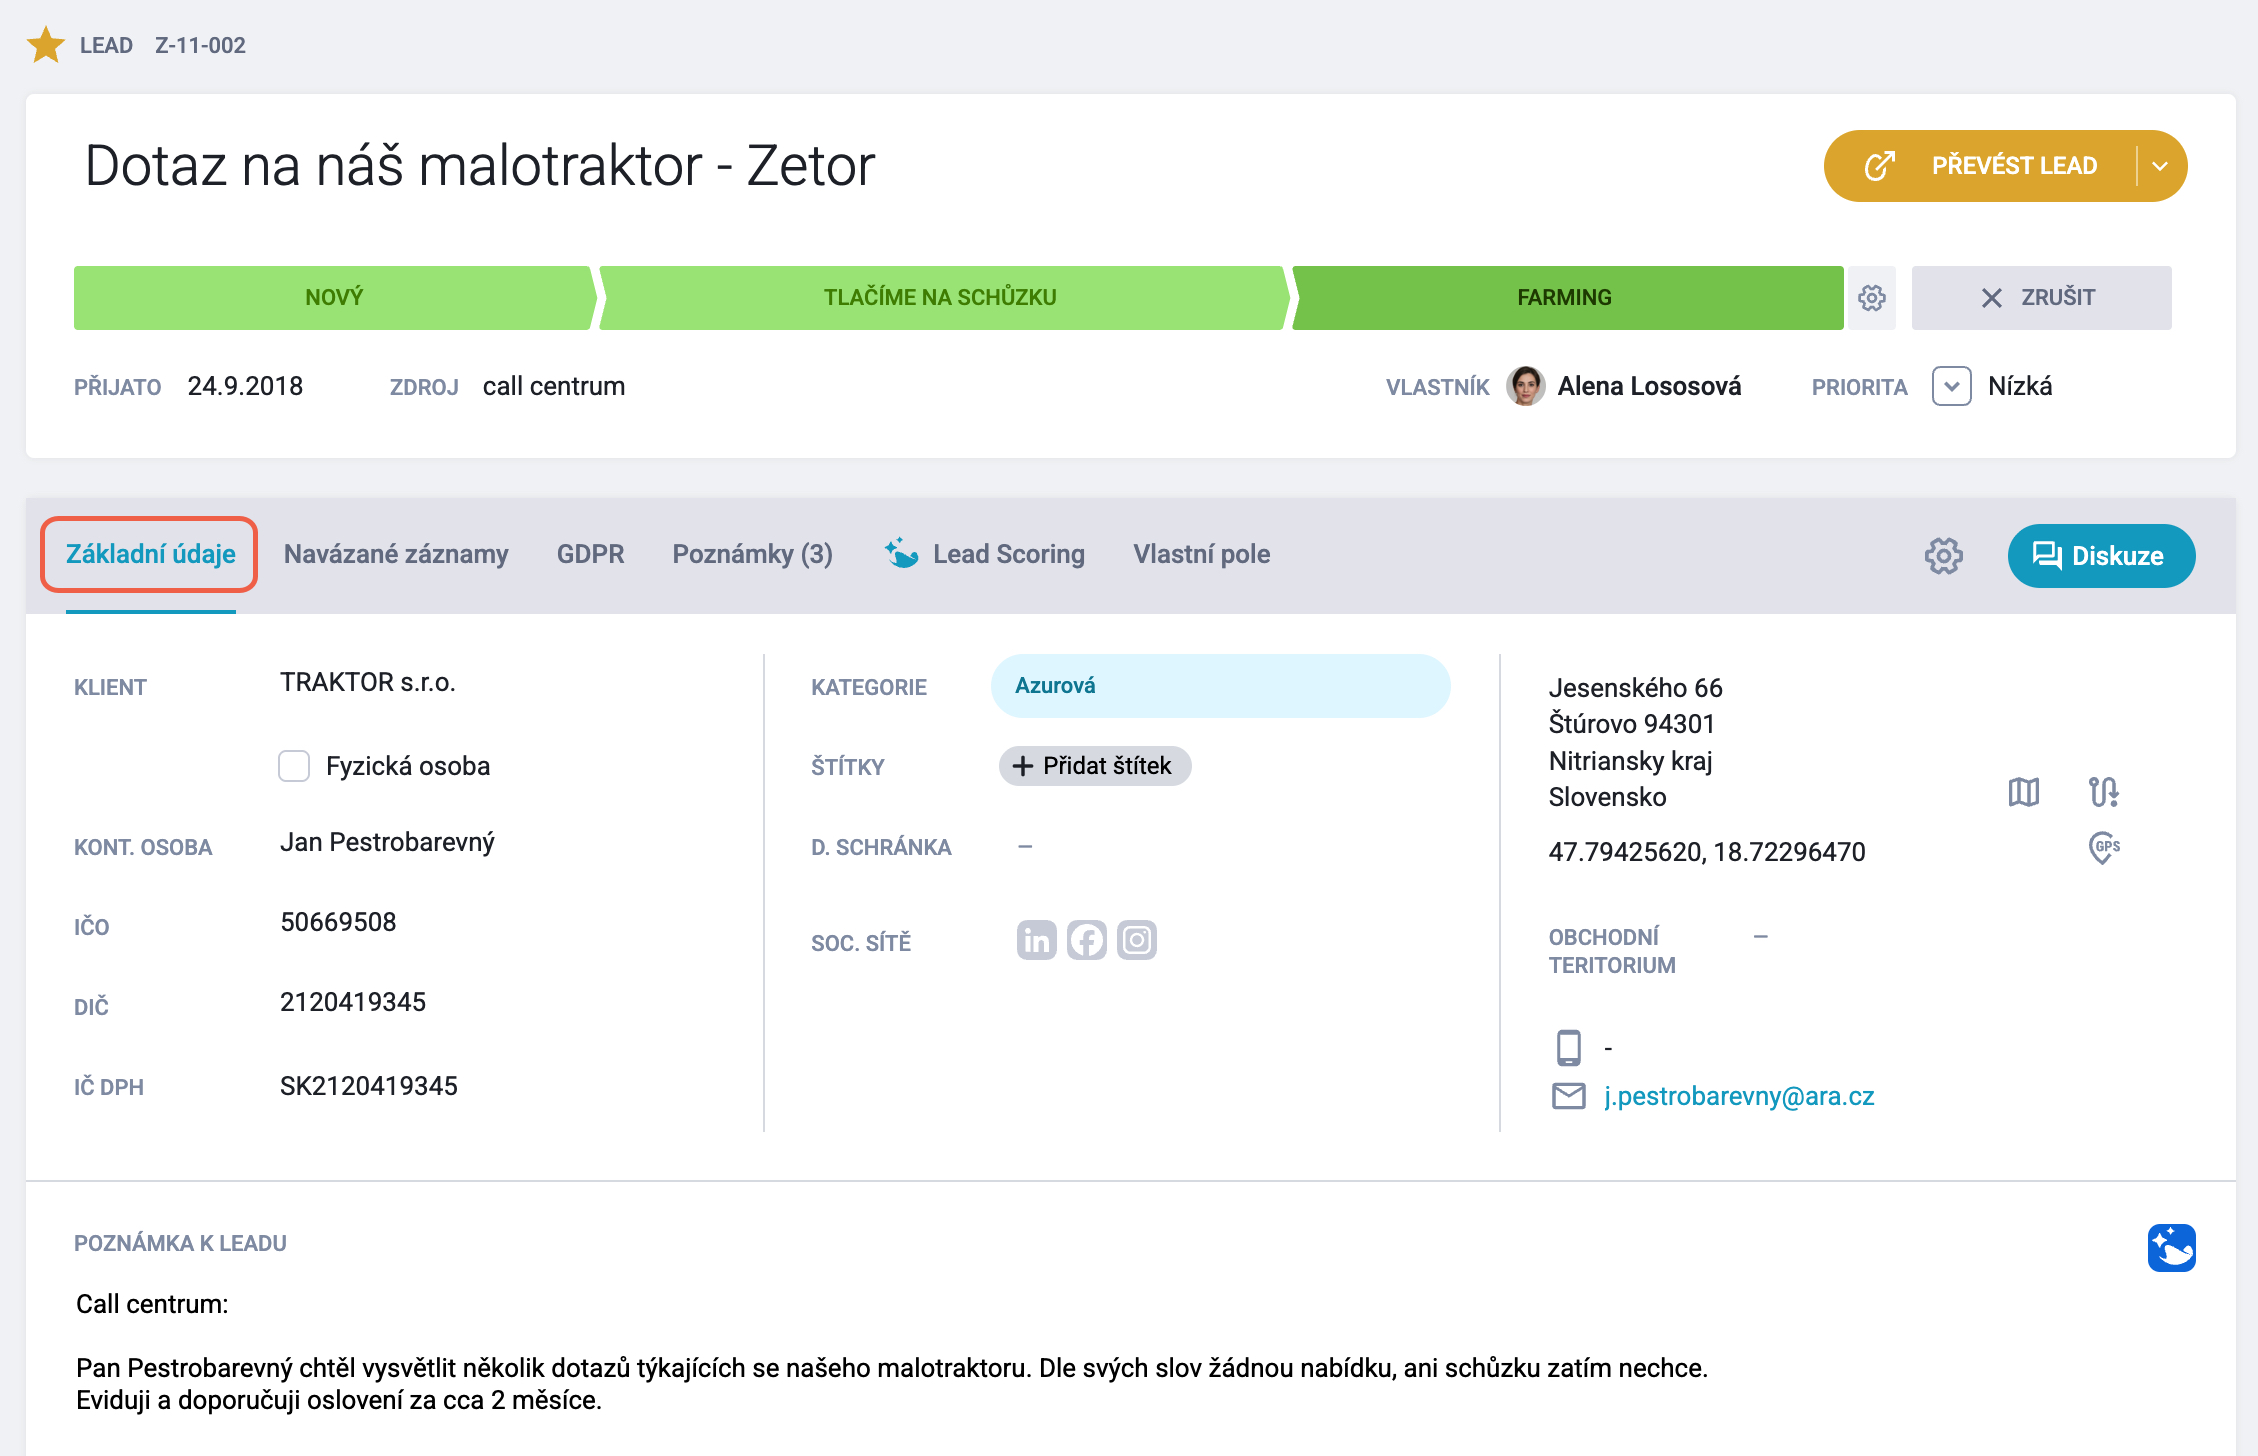Click IČO value 50669508
This screenshot has height=1456, width=2258.
tap(338, 922)
